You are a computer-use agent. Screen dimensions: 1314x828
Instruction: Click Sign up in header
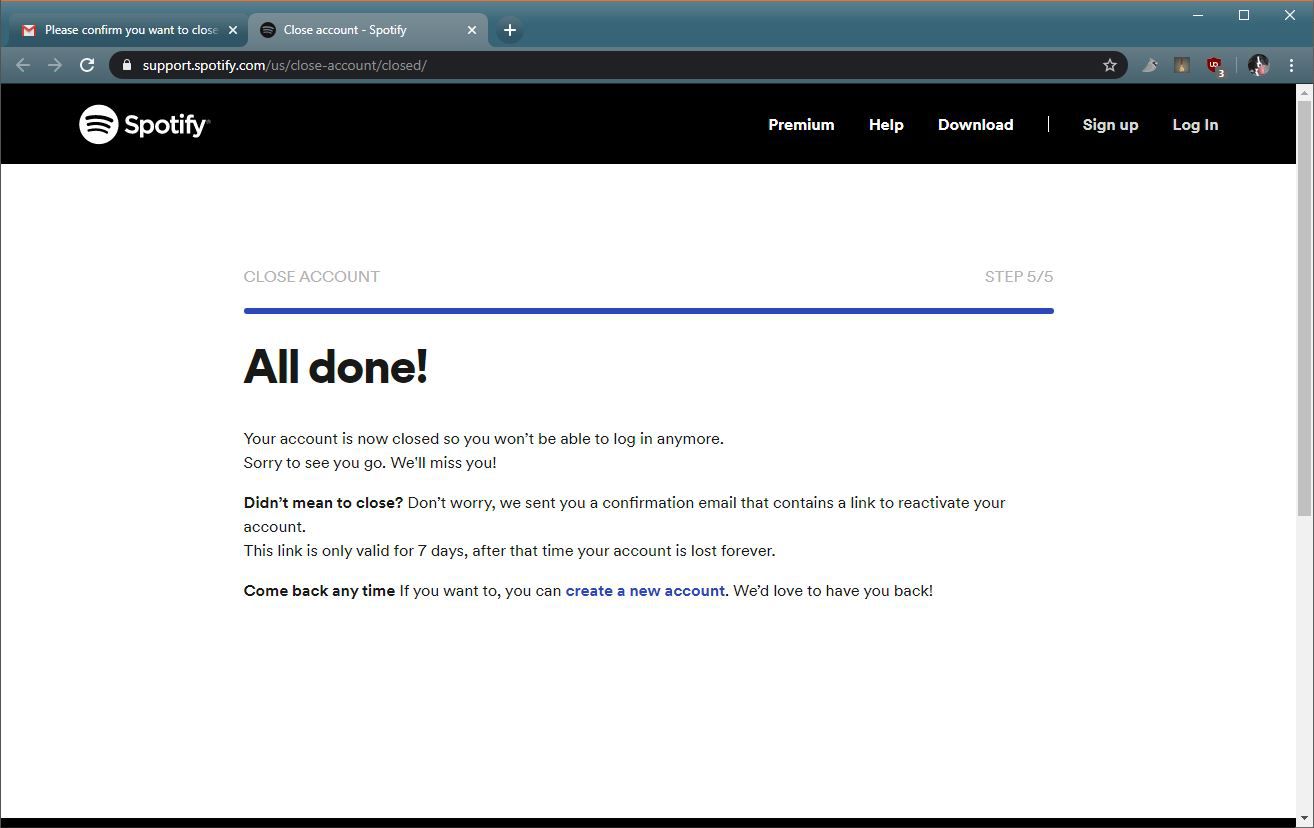click(x=1110, y=125)
